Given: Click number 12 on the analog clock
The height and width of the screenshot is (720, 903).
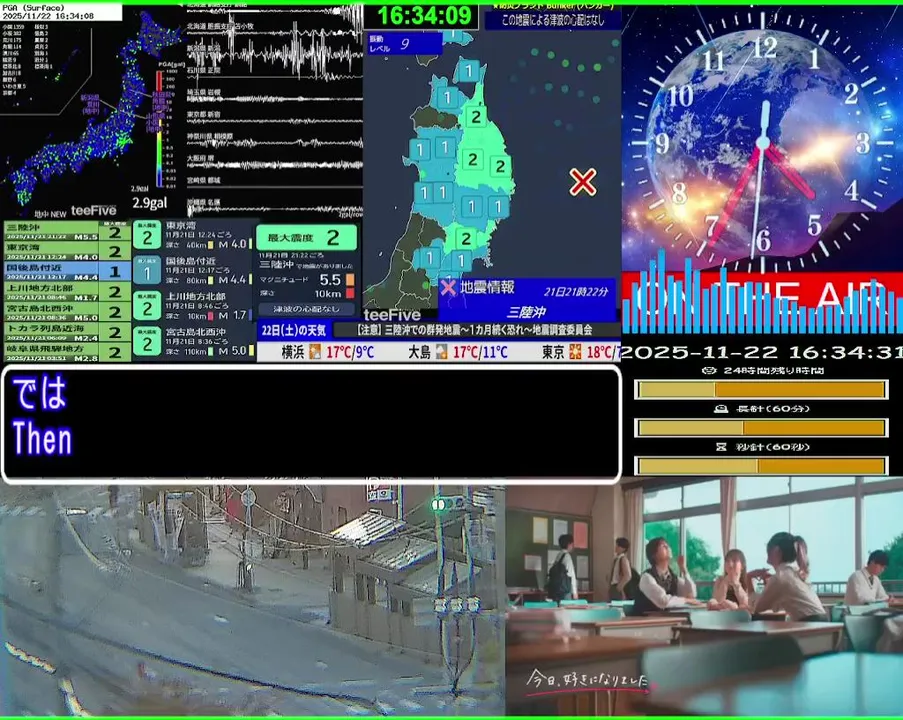Looking at the screenshot, I should [764, 47].
